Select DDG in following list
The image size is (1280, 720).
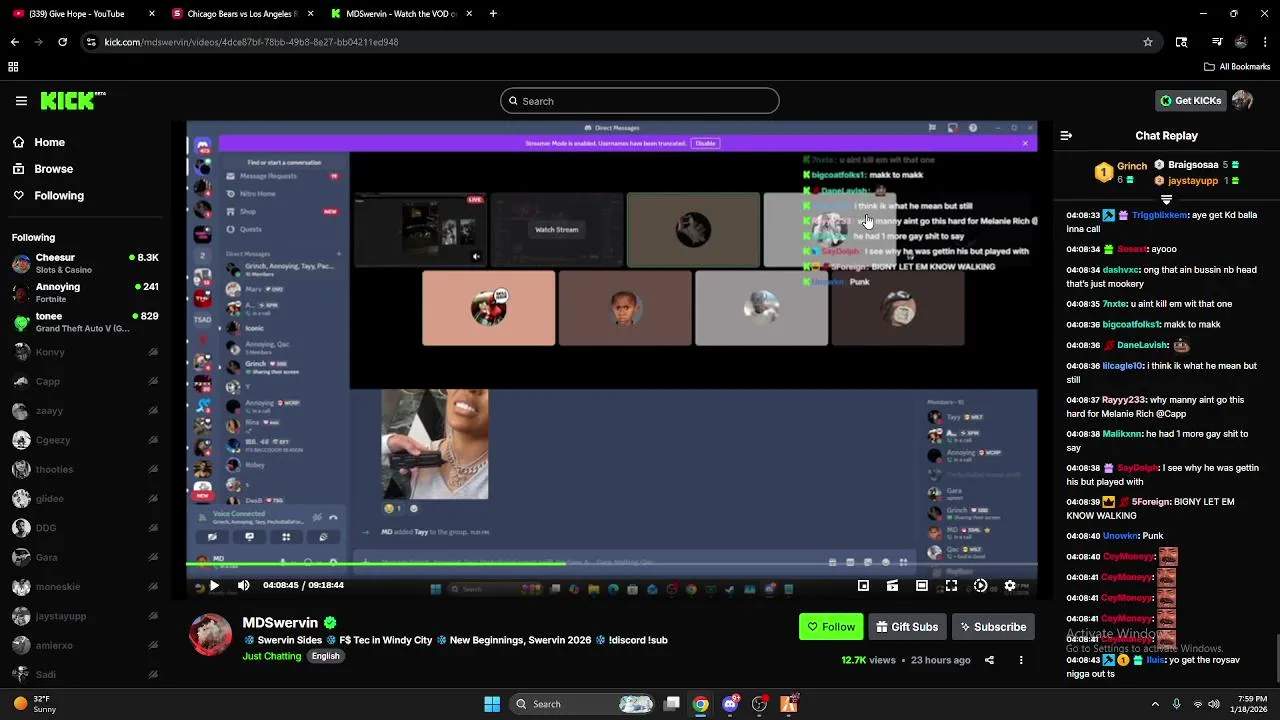pyautogui.click(x=85, y=528)
